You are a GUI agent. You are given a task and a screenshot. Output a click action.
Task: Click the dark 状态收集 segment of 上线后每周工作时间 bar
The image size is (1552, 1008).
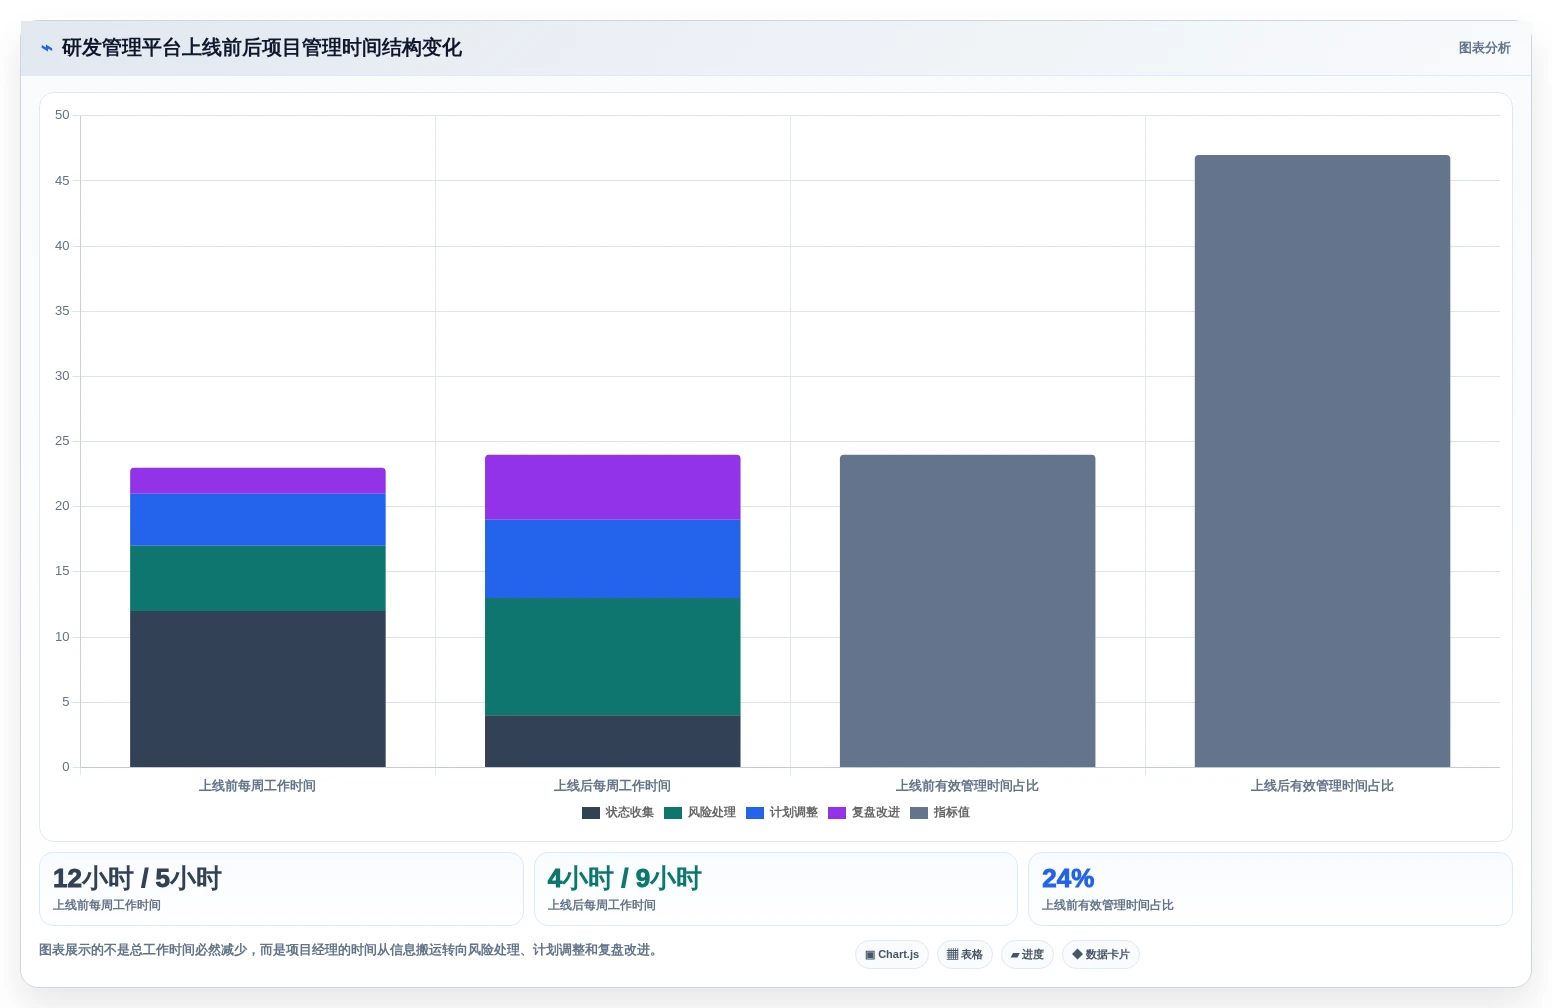coord(613,741)
